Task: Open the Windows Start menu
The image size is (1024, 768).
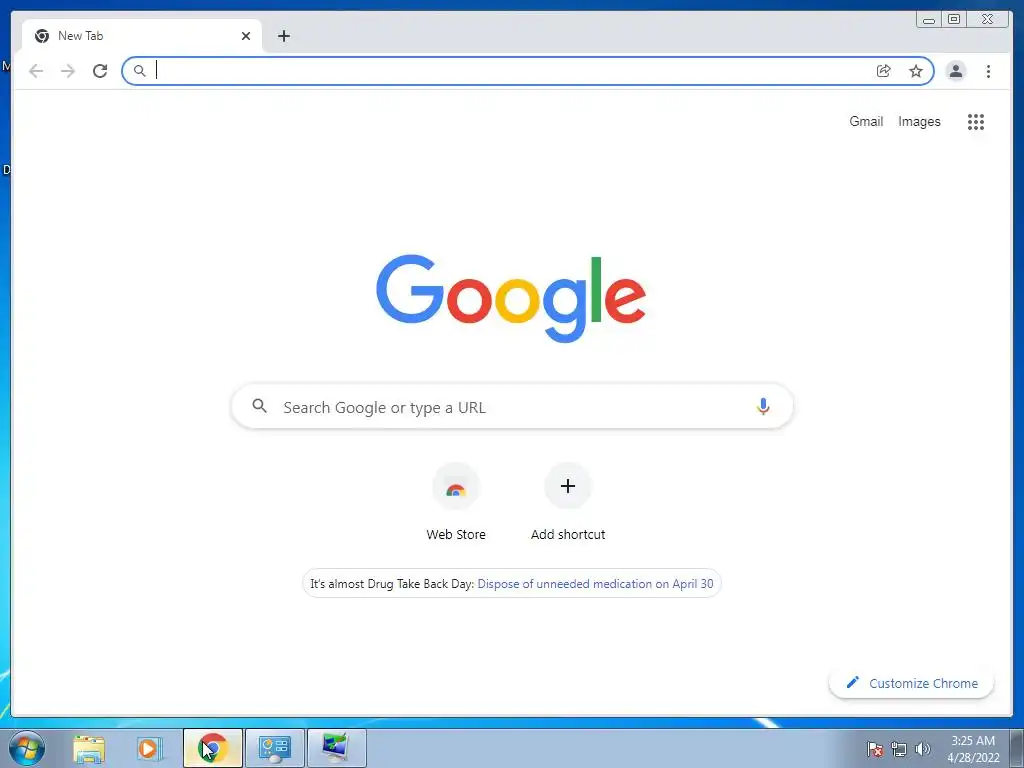Action: point(27,748)
